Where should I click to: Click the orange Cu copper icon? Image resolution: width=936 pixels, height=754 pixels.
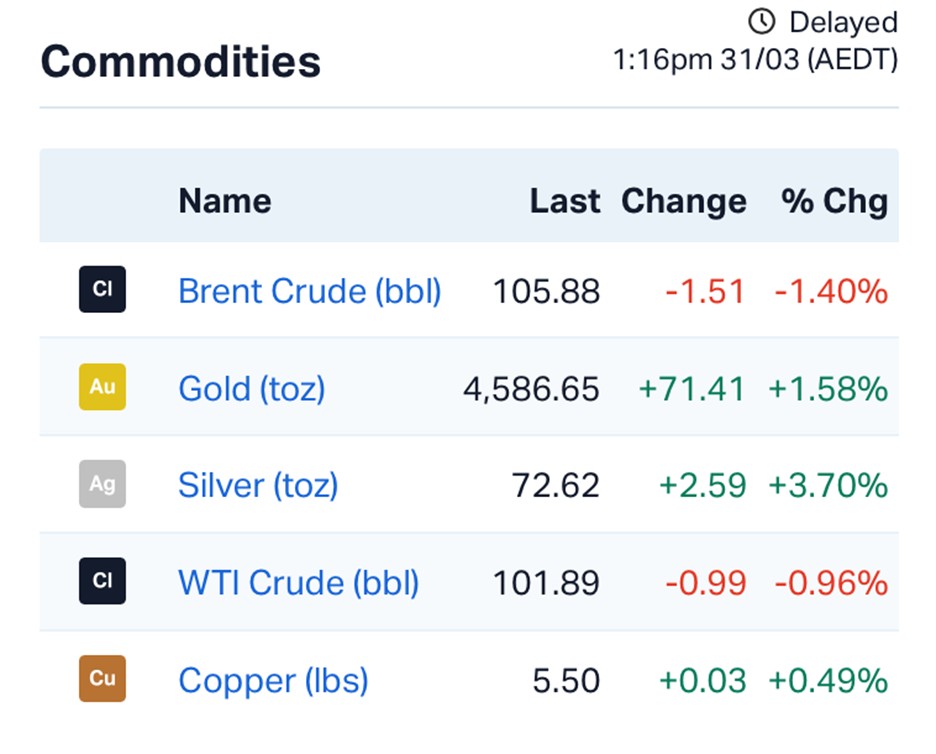(x=102, y=678)
